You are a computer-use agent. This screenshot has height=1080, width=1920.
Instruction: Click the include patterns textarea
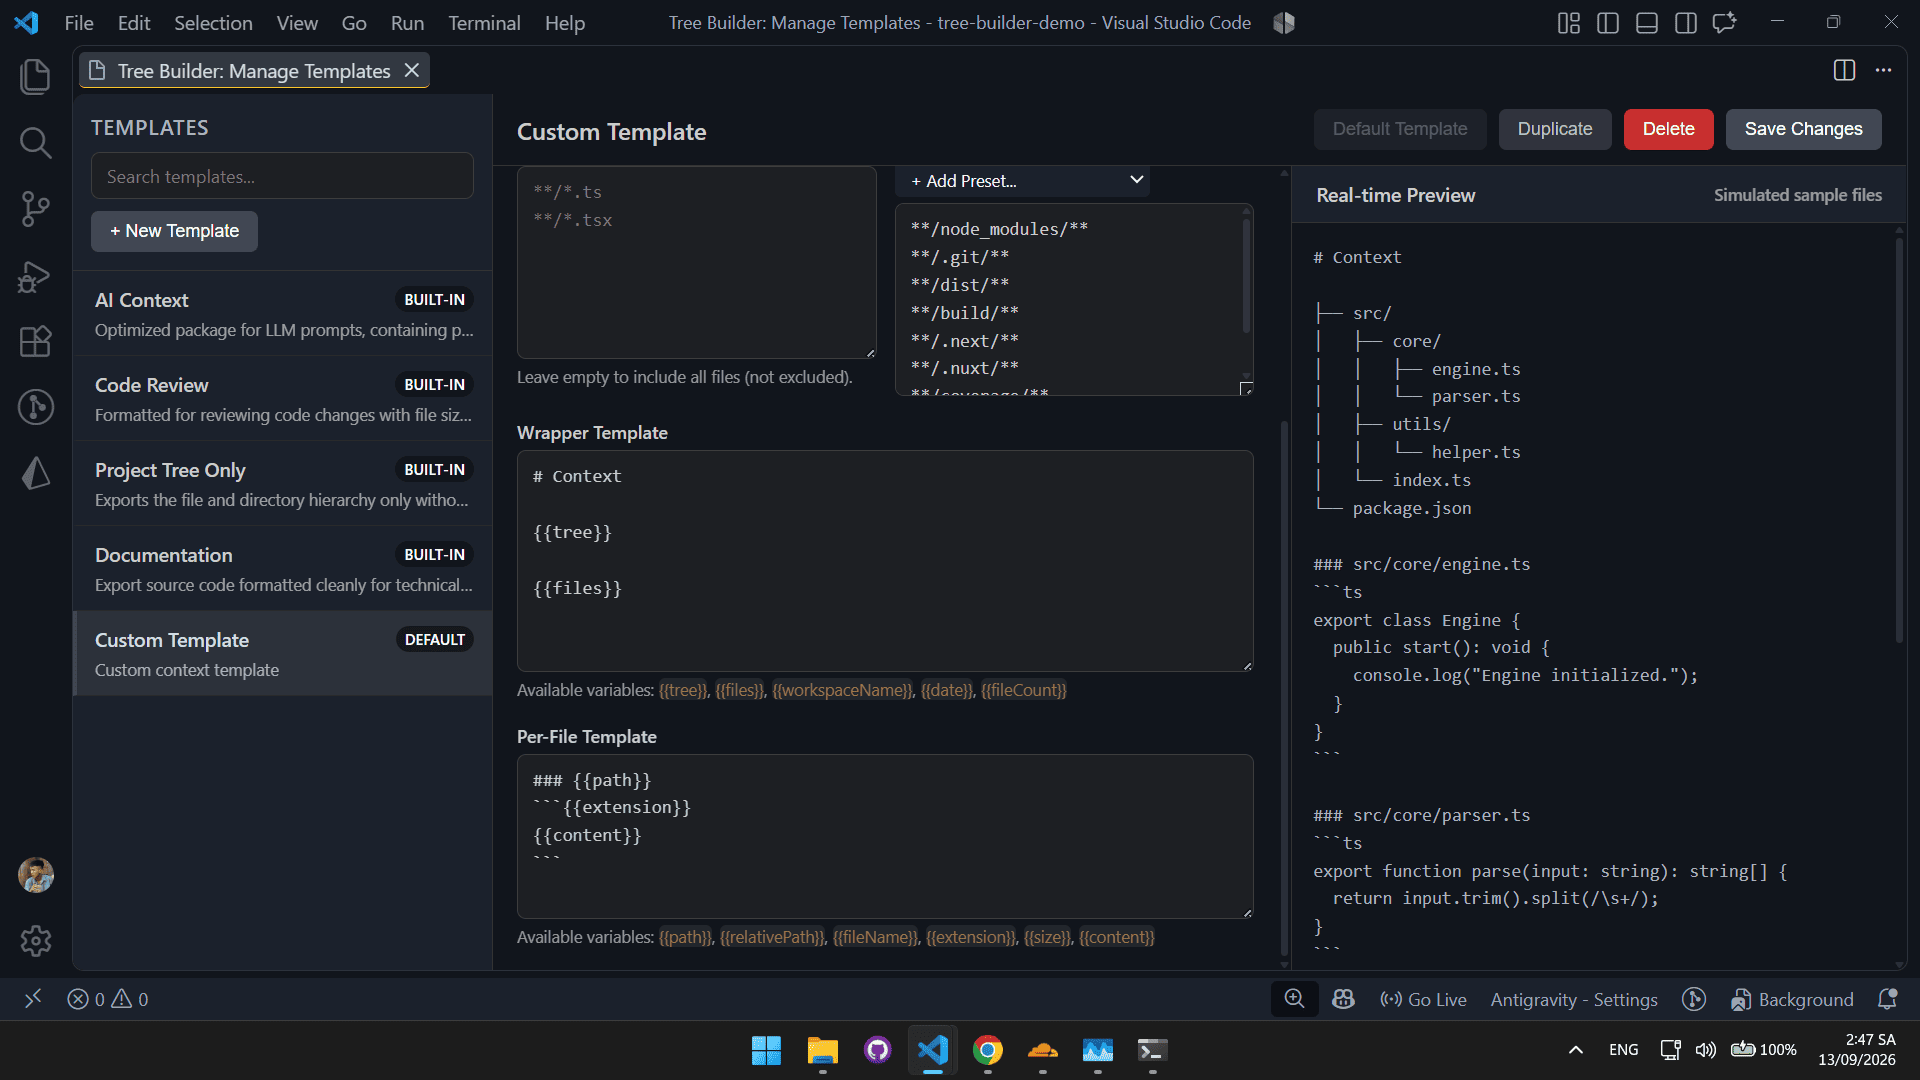pos(697,262)
